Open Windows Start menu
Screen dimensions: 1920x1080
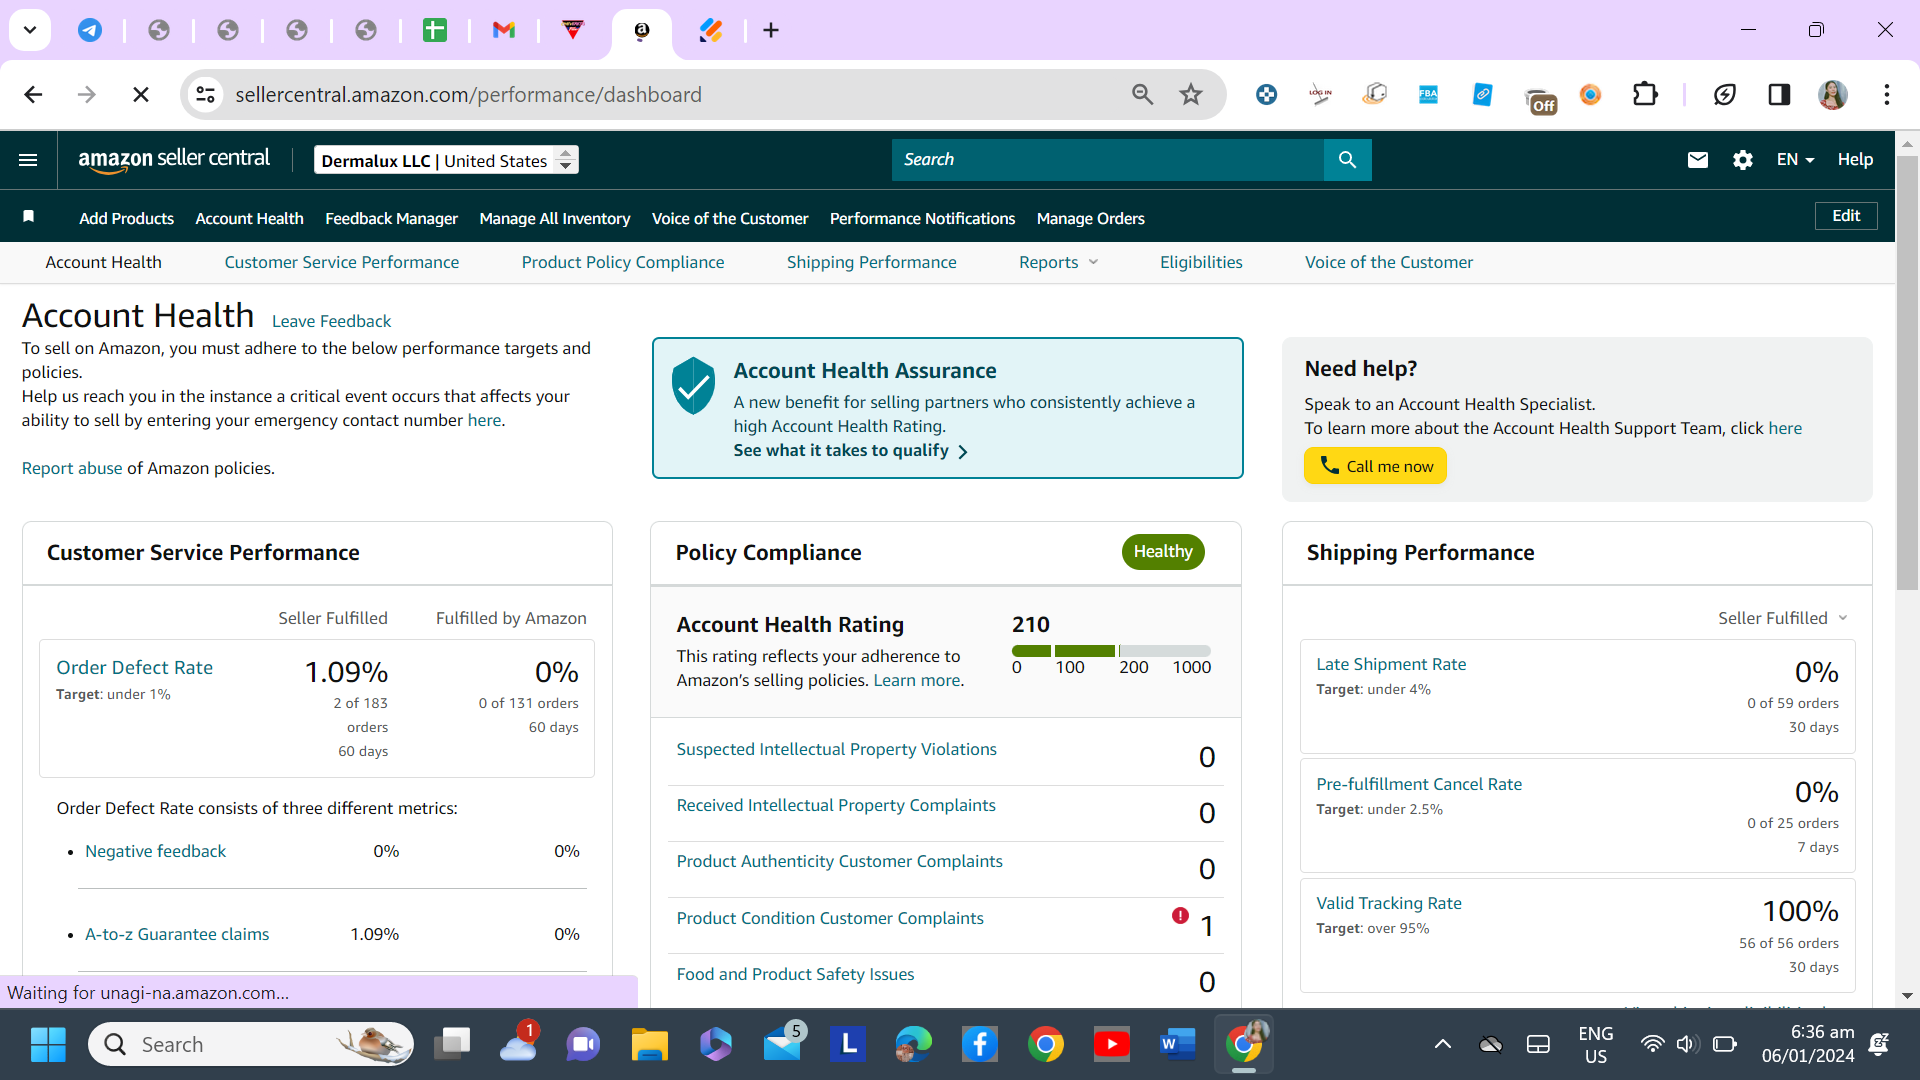click(x=48, y=1044)
